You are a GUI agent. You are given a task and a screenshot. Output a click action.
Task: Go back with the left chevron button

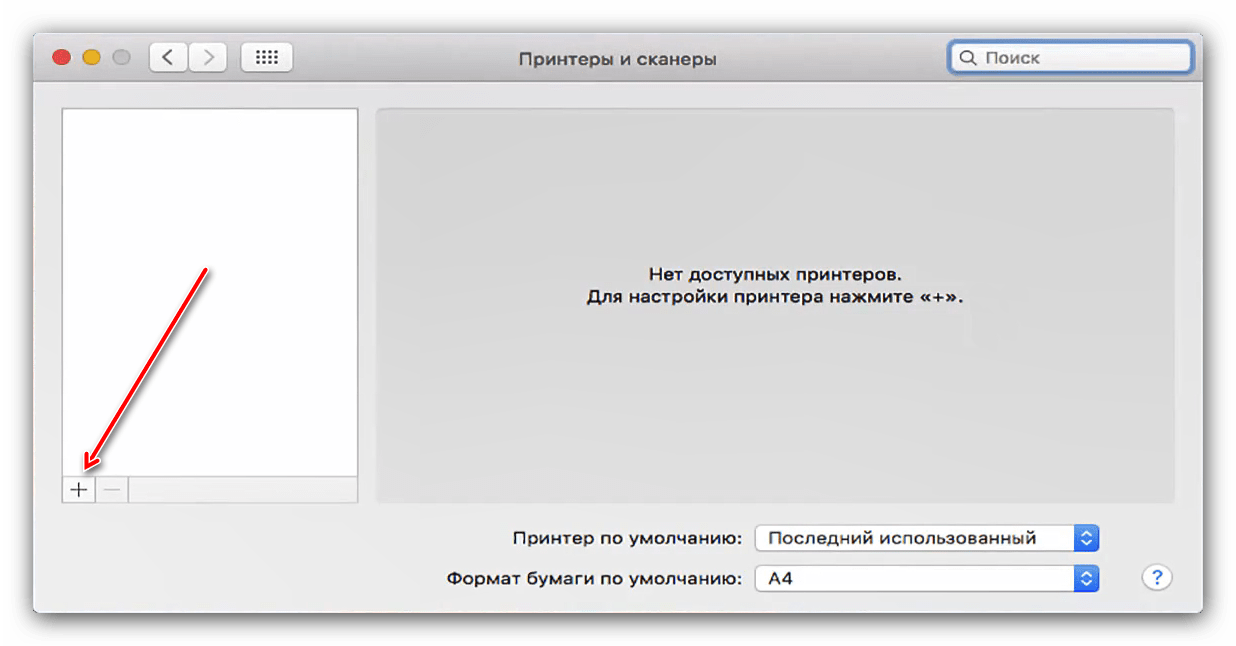click(x=168, y=57)
